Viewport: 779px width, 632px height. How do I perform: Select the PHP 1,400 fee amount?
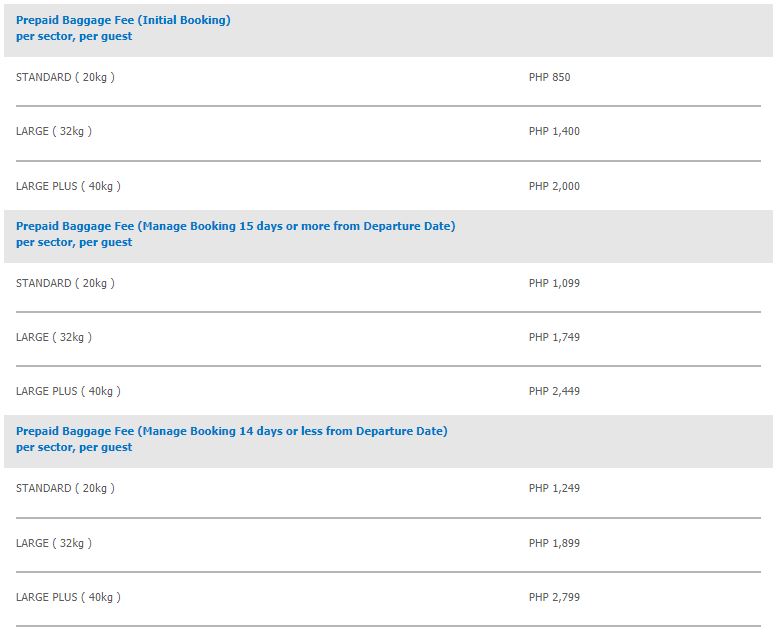[x=554, y=131]
